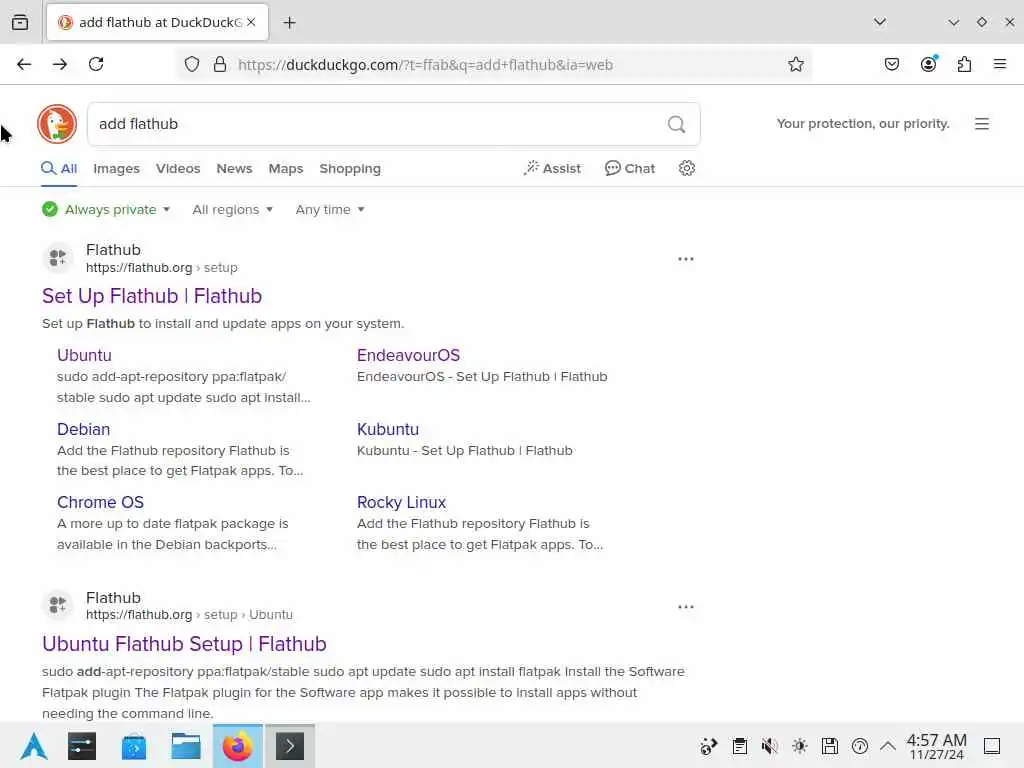
Task: Switch to Shopping results tab
Action: tap(349, 168)
